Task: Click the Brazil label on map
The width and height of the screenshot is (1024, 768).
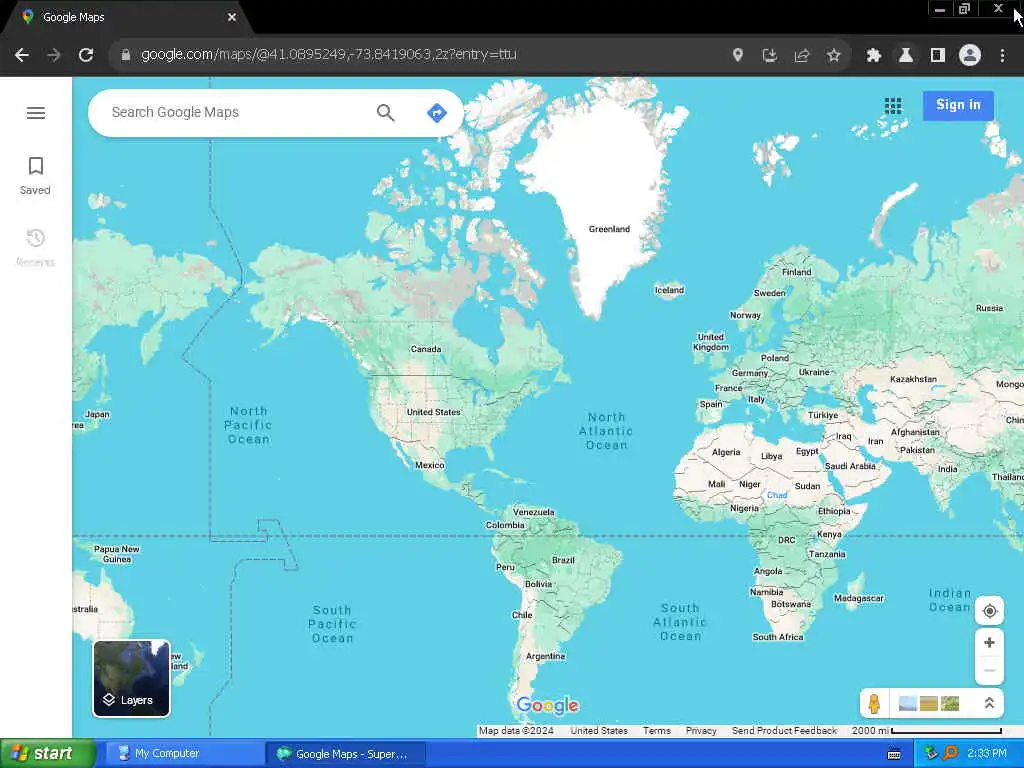Action: pyautogui.click(x=563, y=560)
